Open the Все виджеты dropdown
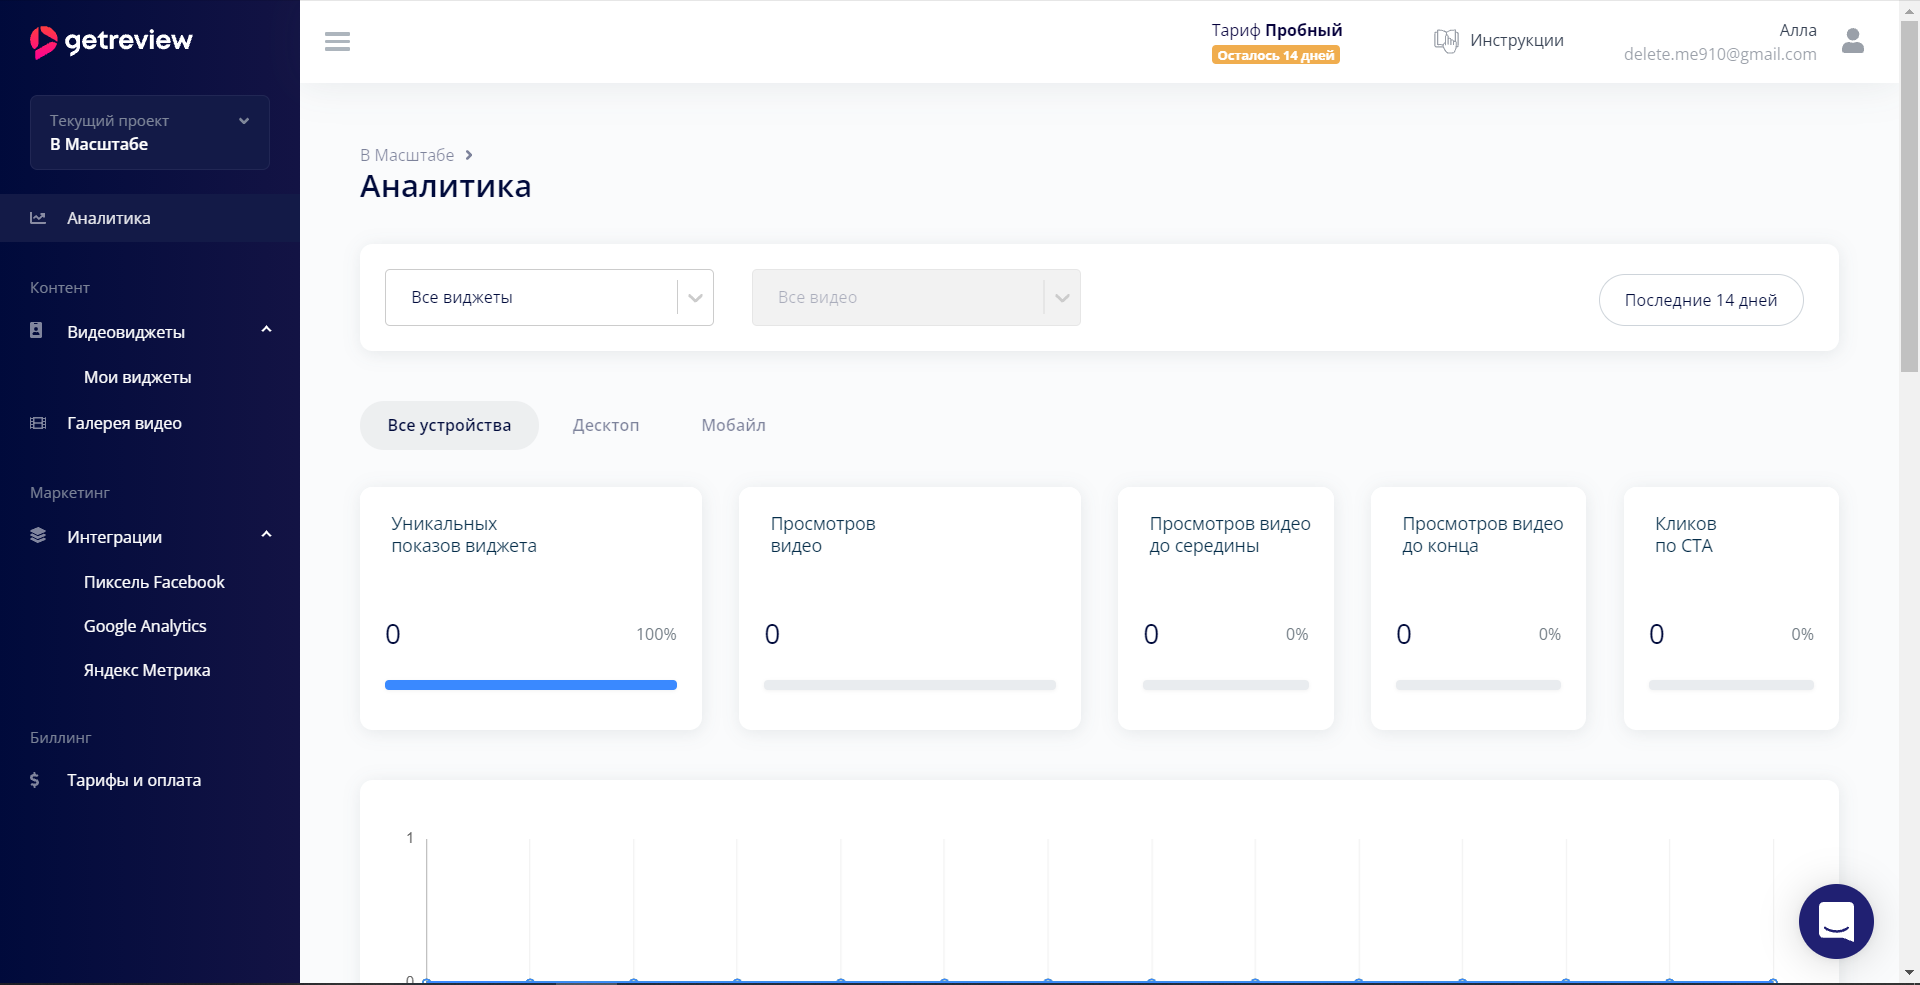 [x=549, y=297]
